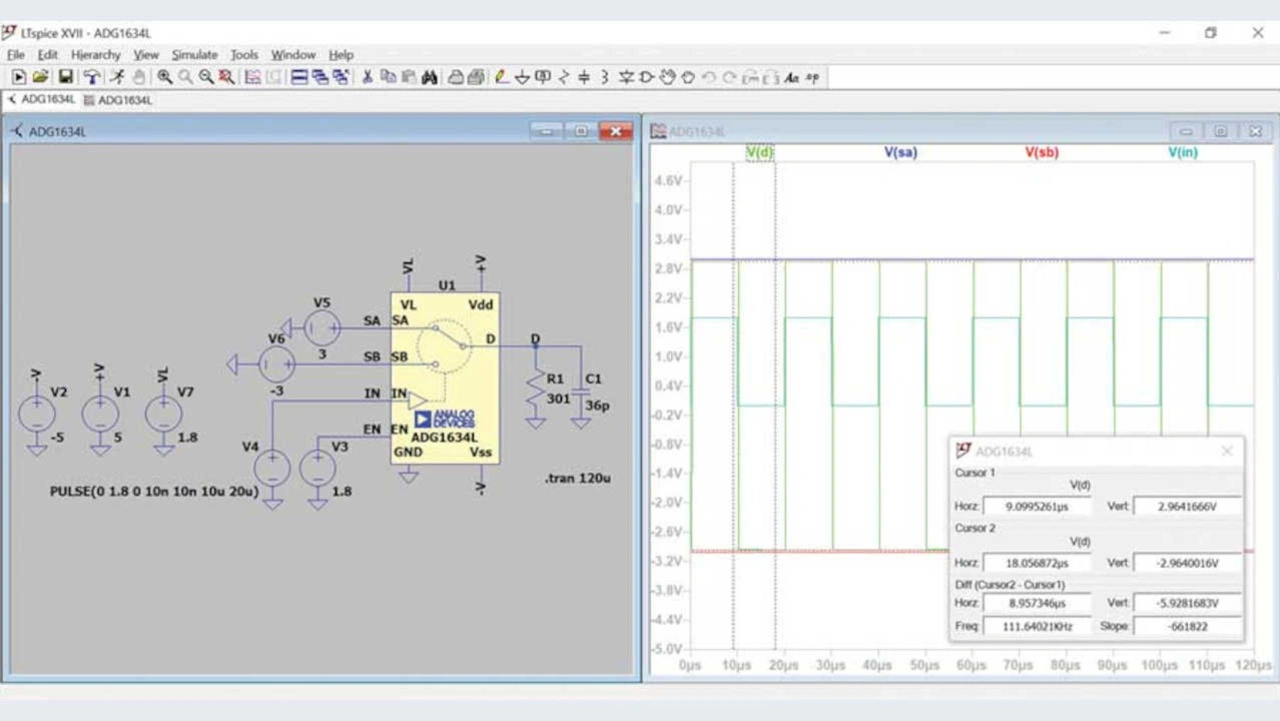
Task: Add a SPICE directive with .op icon
Action: [812, 77]
